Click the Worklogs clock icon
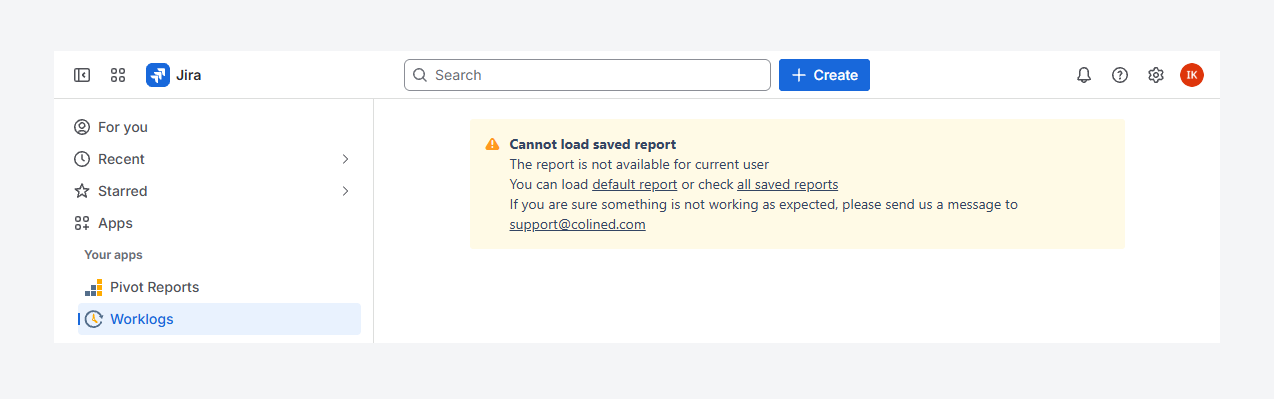This screenshot has height=399, width=1274. (93, 319)
